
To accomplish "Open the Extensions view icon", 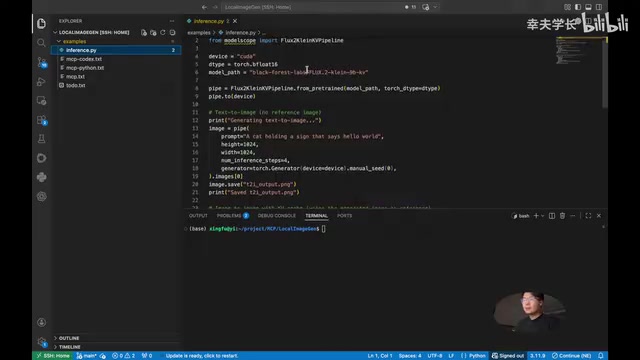I will [42, 120].
